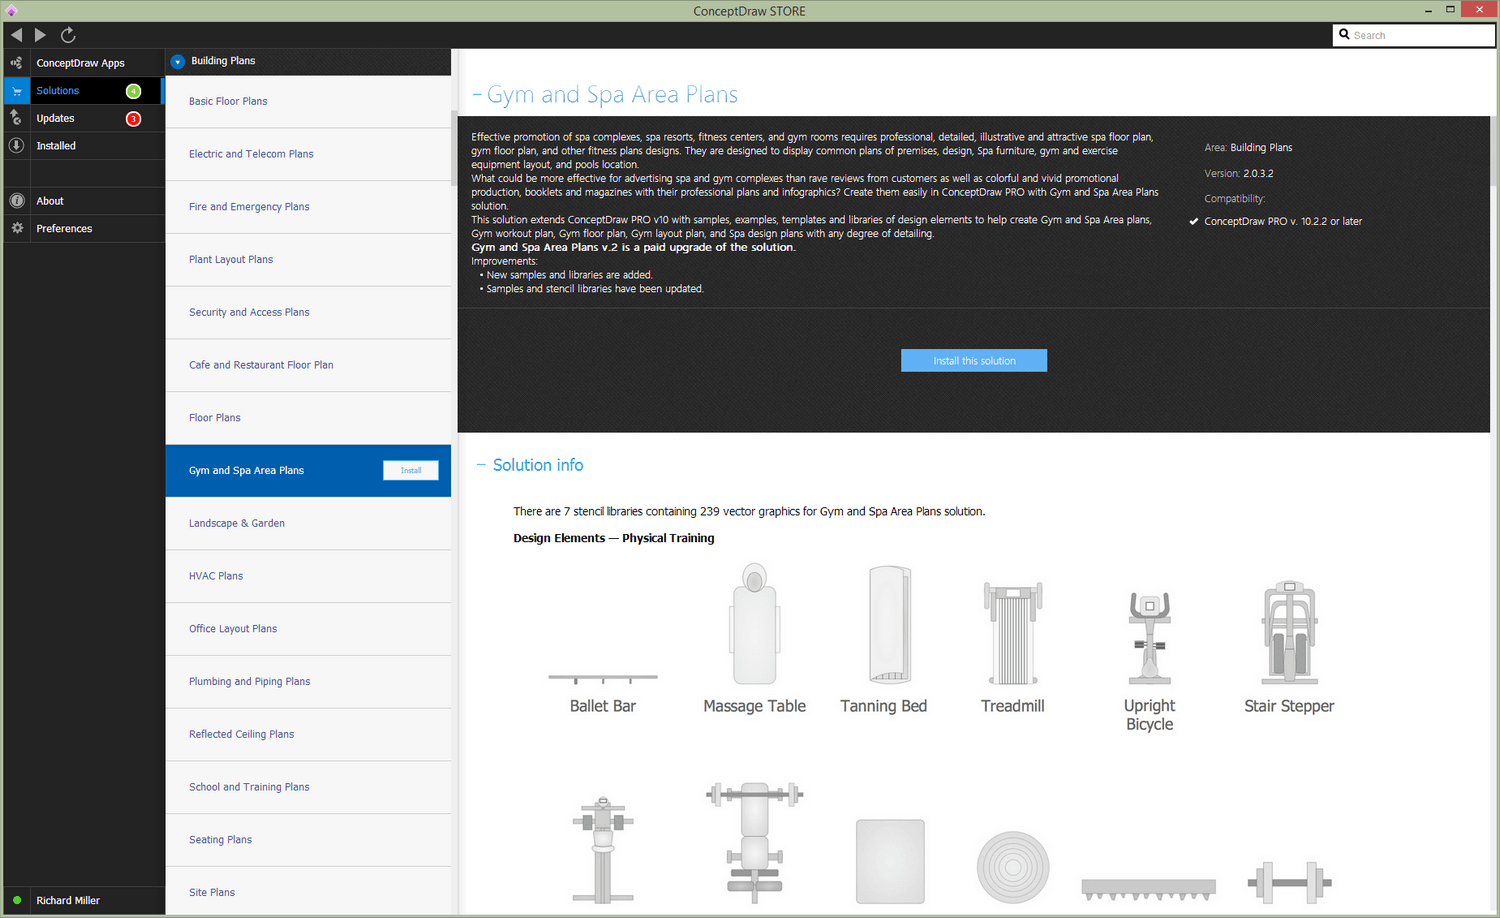Click the refresh icon in toolbar
This screenshot has width=1500, height=918.
[x=68, y=35]
